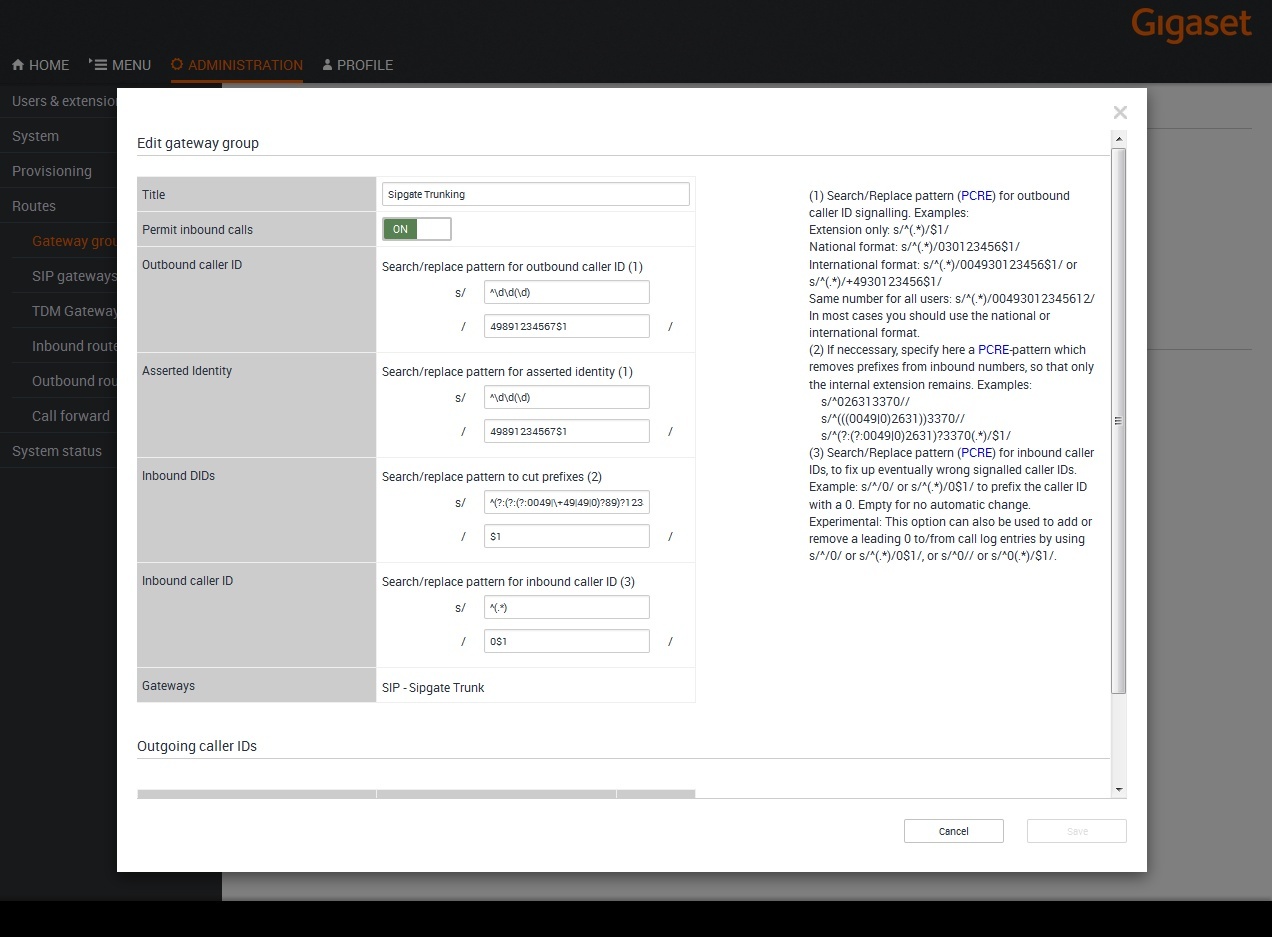The height and width of the screenshot is (937, 1272).
Task: Click the profile person icon
Action: tap(327, 65)
